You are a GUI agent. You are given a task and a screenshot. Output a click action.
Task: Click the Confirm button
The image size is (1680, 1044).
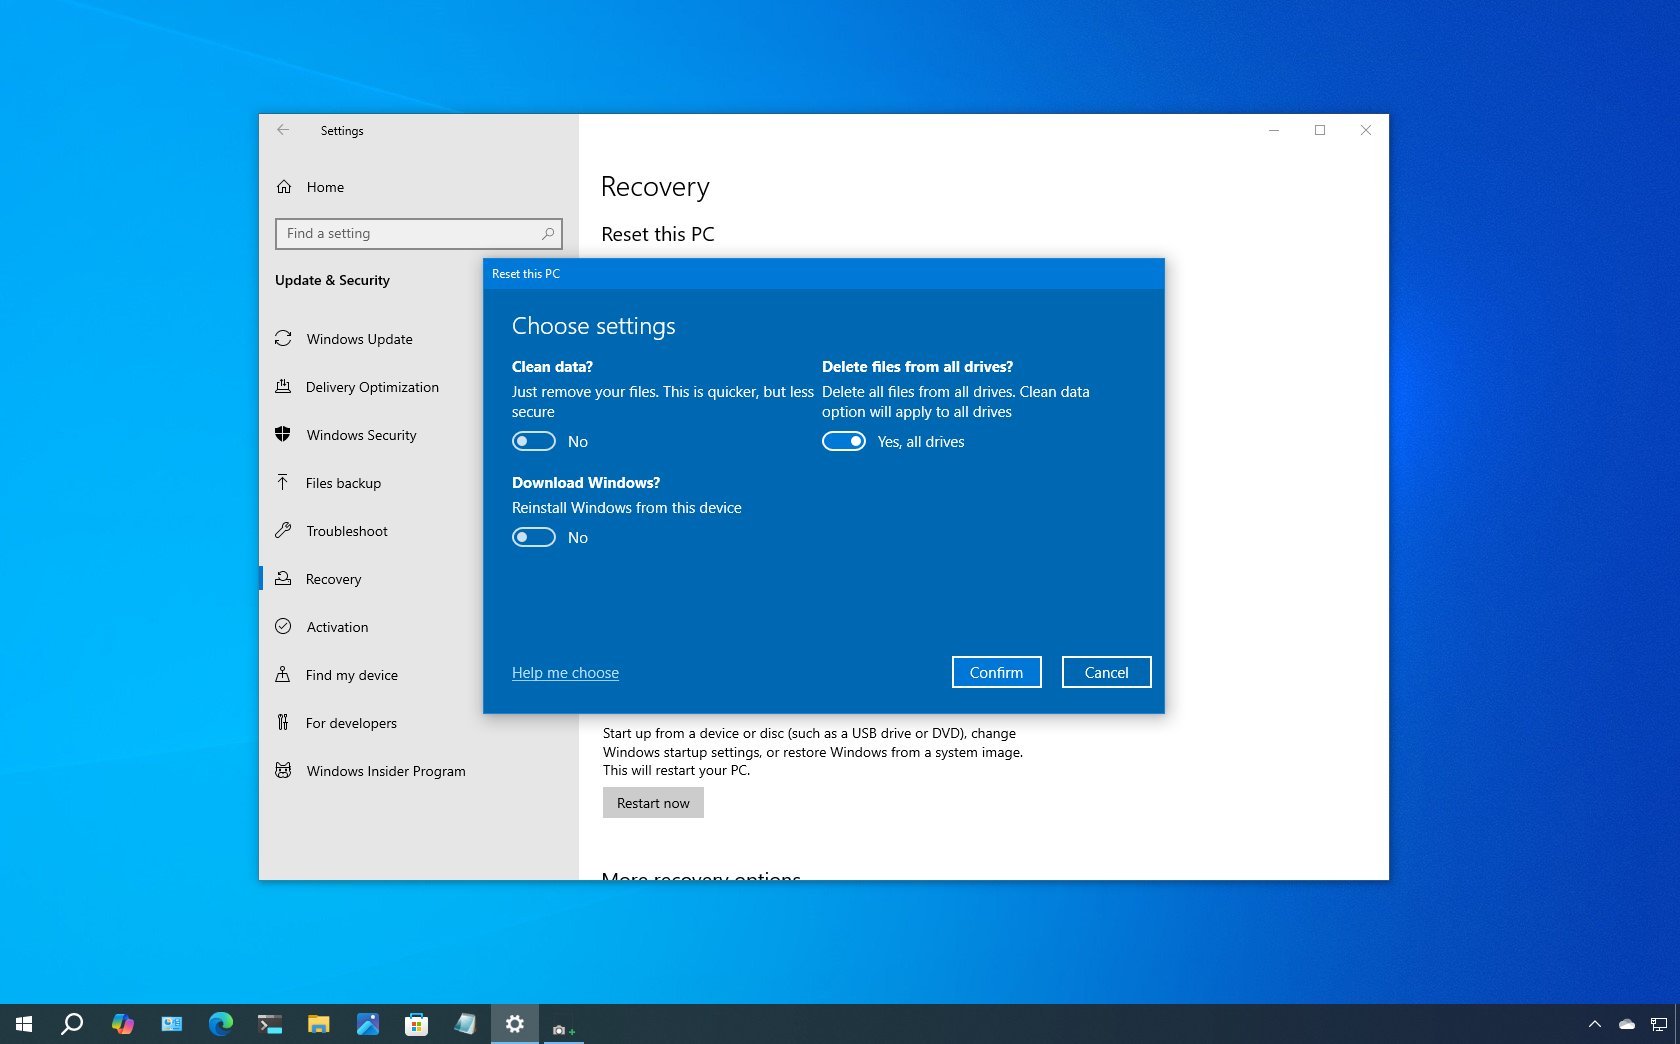[996, 672]
